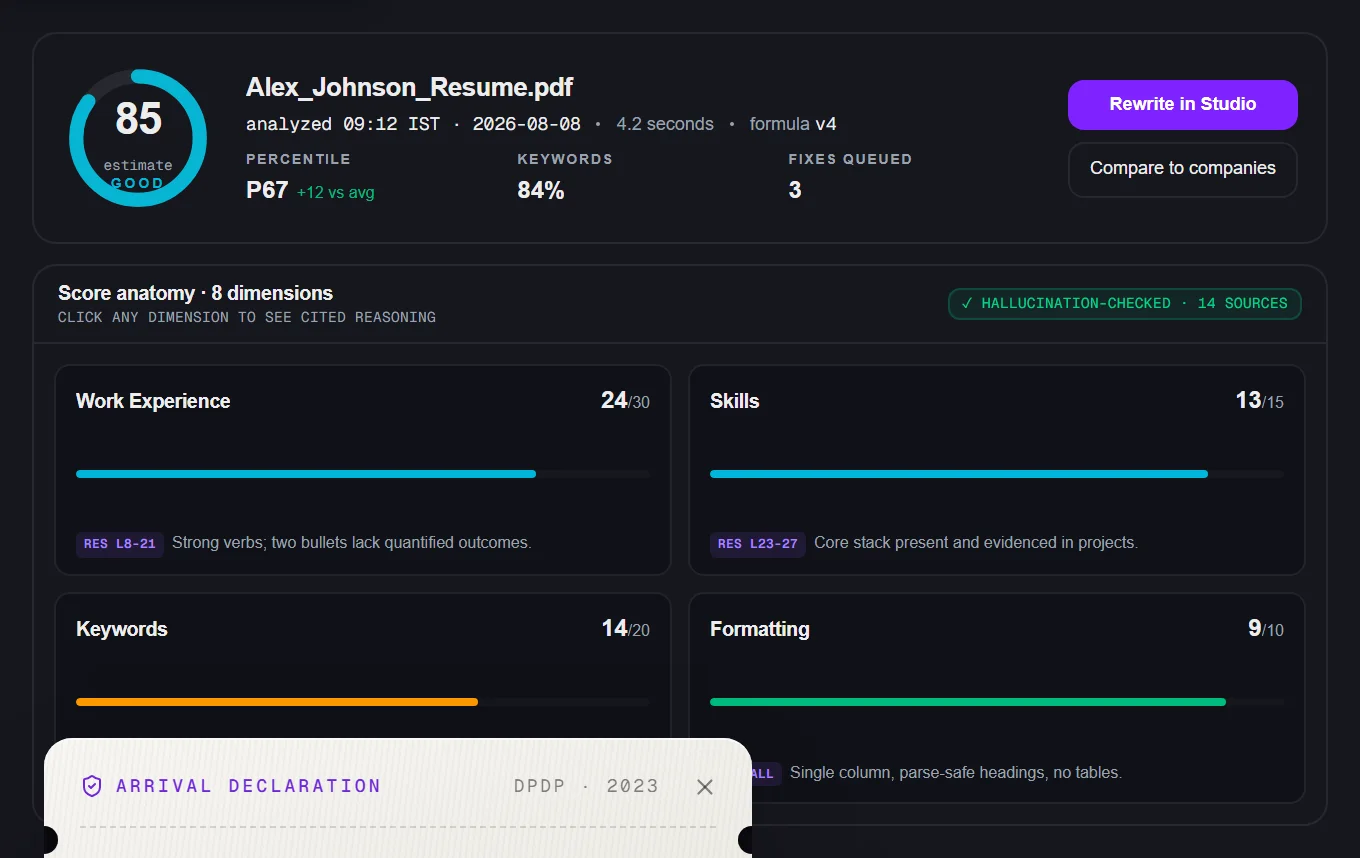Image resolution: width=1360 pixels, height=858 pixels.
Task: Click the 84% keywords value
Action: pos(541,190)
